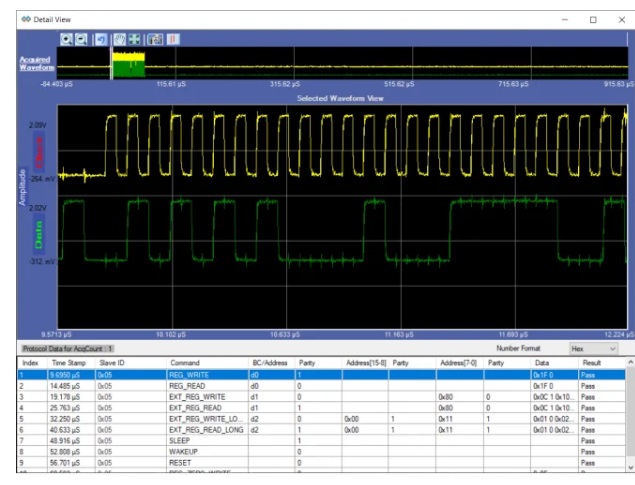Select the EXT_REG_WRITE_LO... command row
The width and height of the screenshot is (635, 485).
click(x=322, y=419)
